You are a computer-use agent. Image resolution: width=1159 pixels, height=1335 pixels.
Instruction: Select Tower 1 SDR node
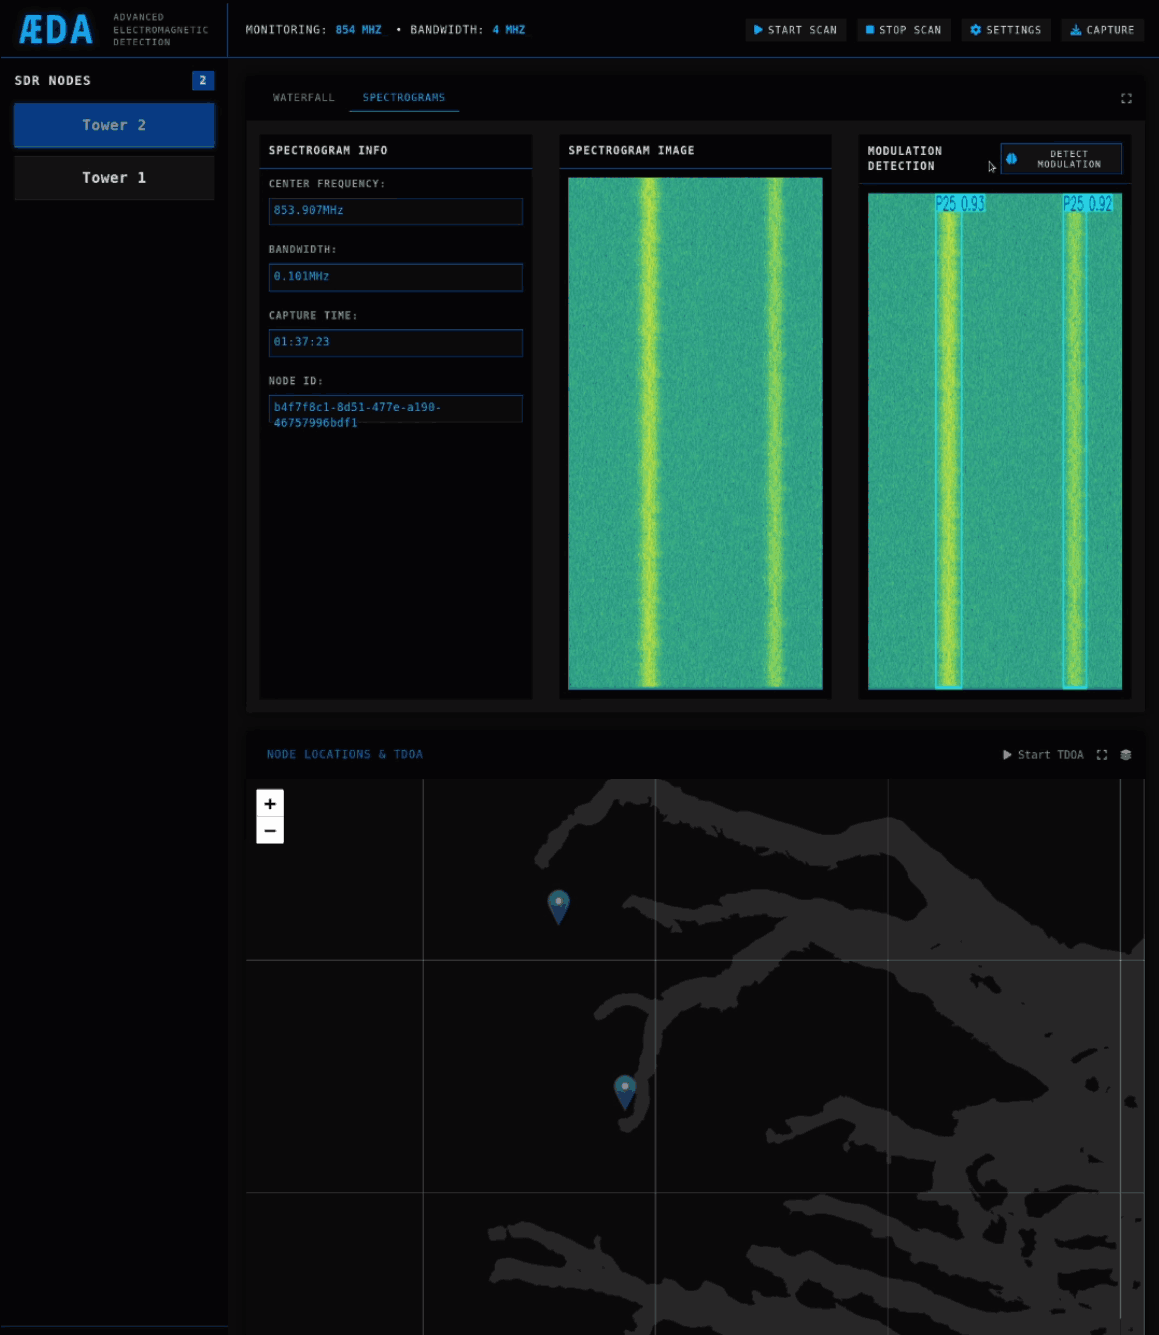click(114, 178)
